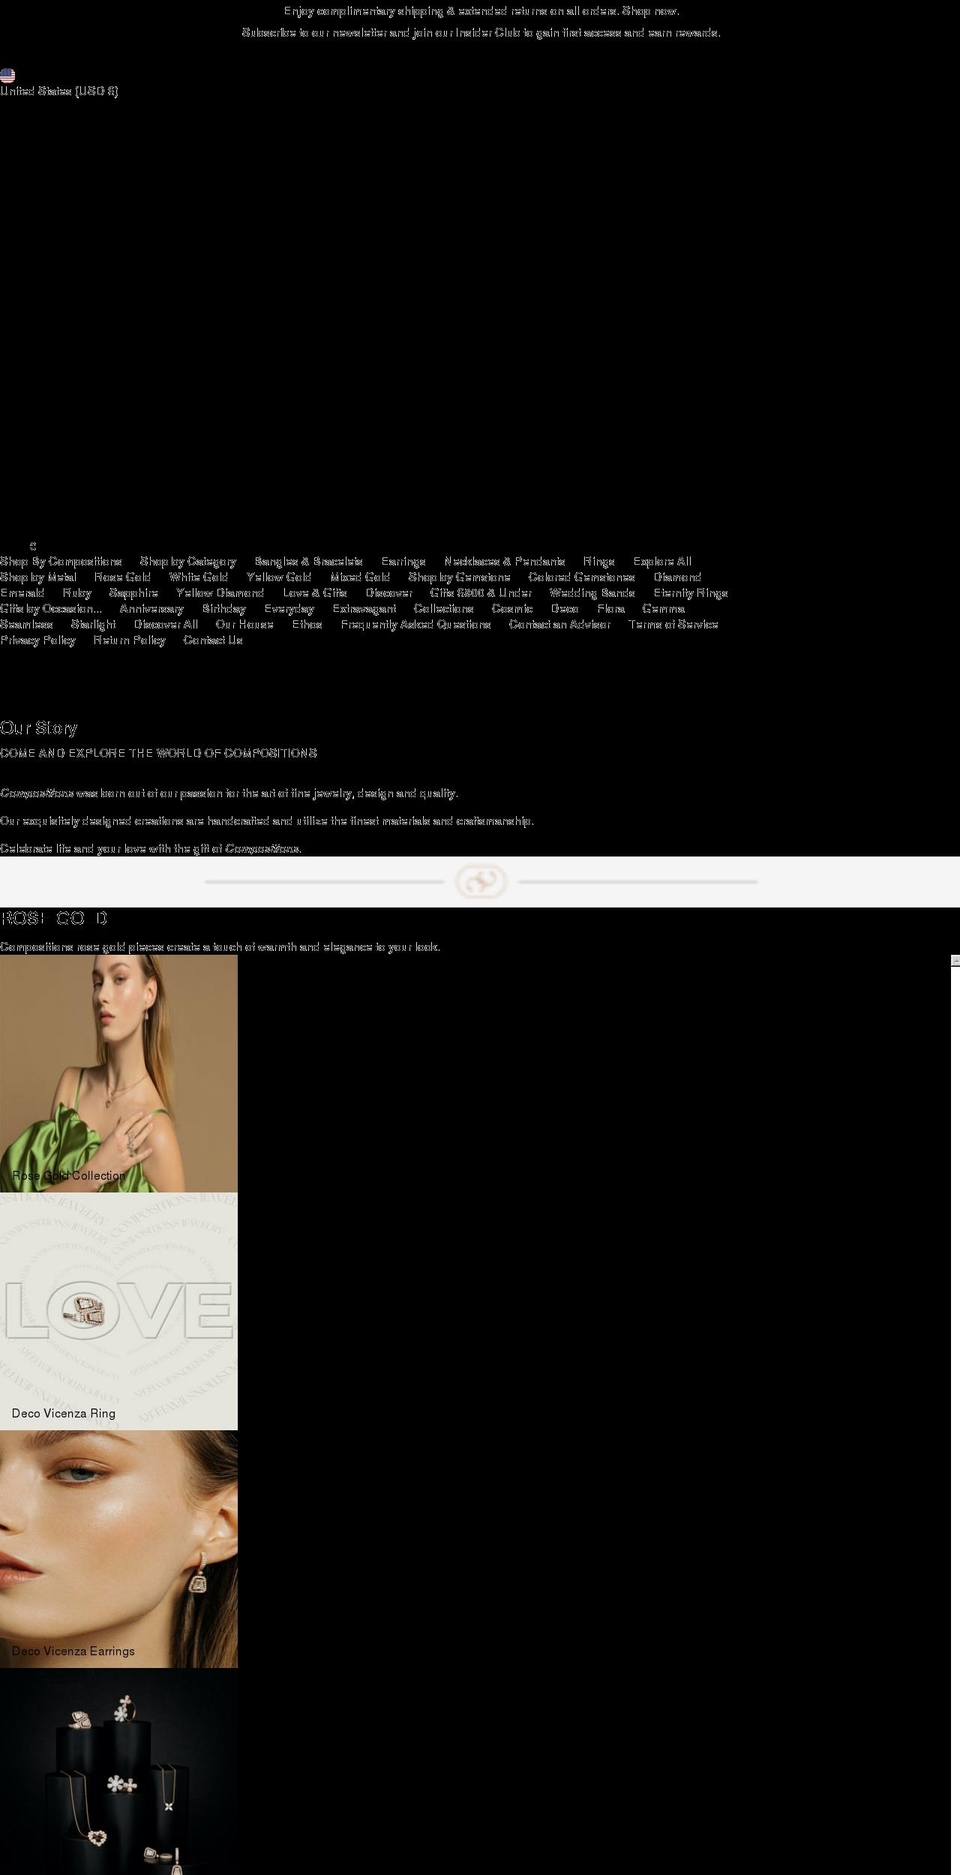Select Everyday occasion link
The image size is (960, 1875).
point(289,608)
